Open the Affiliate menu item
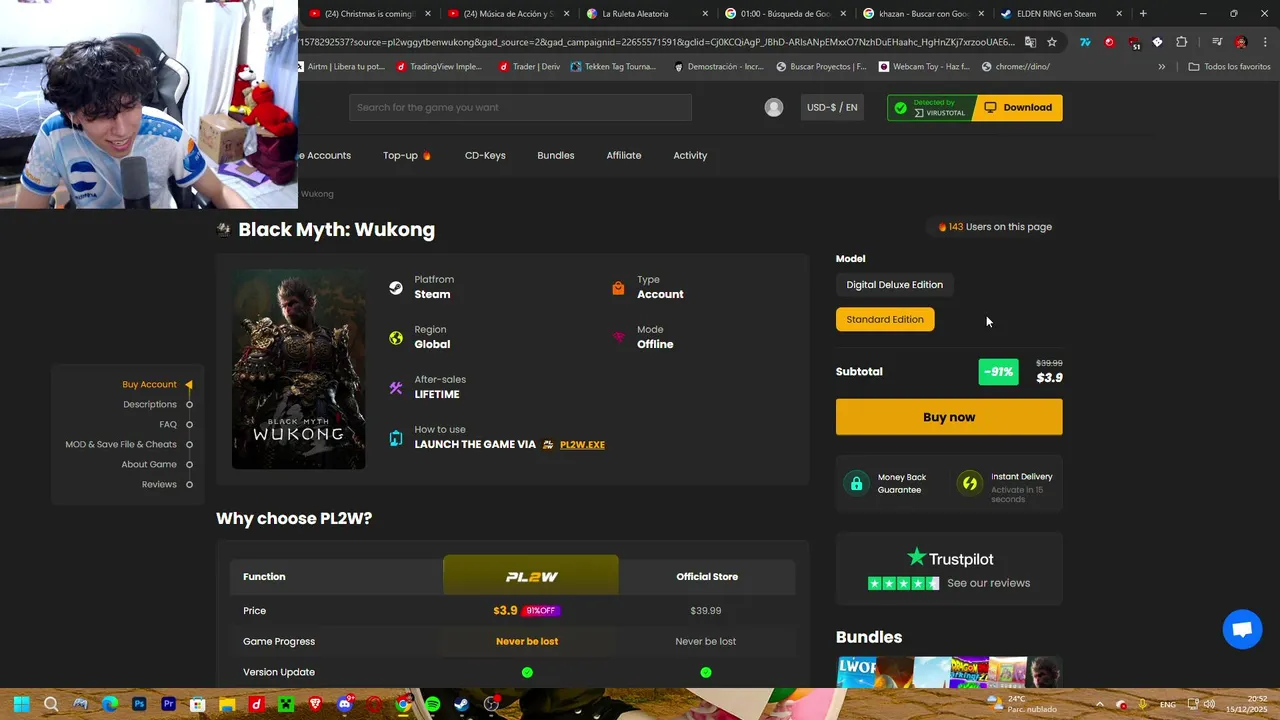Viewport: 1280px width, 720px height. click(624, 155)
